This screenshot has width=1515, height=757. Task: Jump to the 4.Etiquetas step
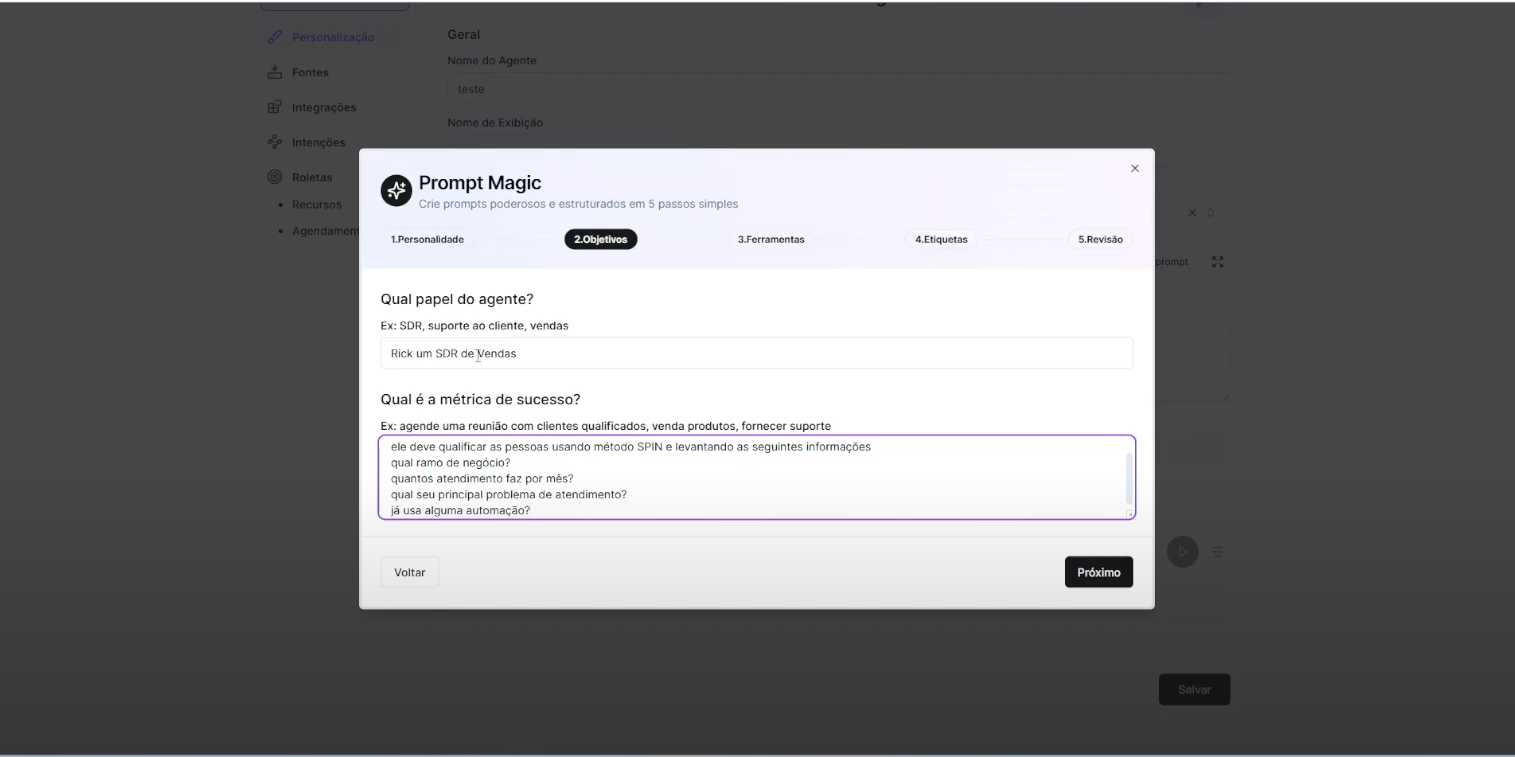click(x=941, y=240)
